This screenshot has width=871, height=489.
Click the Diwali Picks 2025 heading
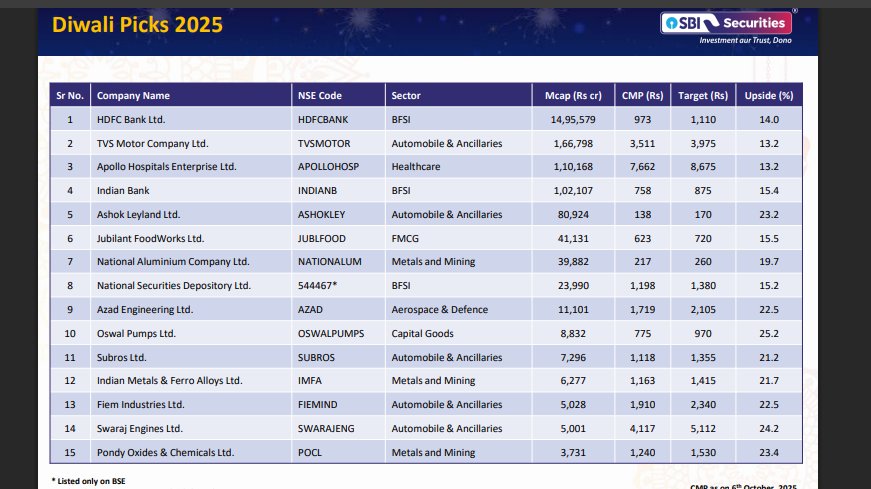tap(137, 24)
